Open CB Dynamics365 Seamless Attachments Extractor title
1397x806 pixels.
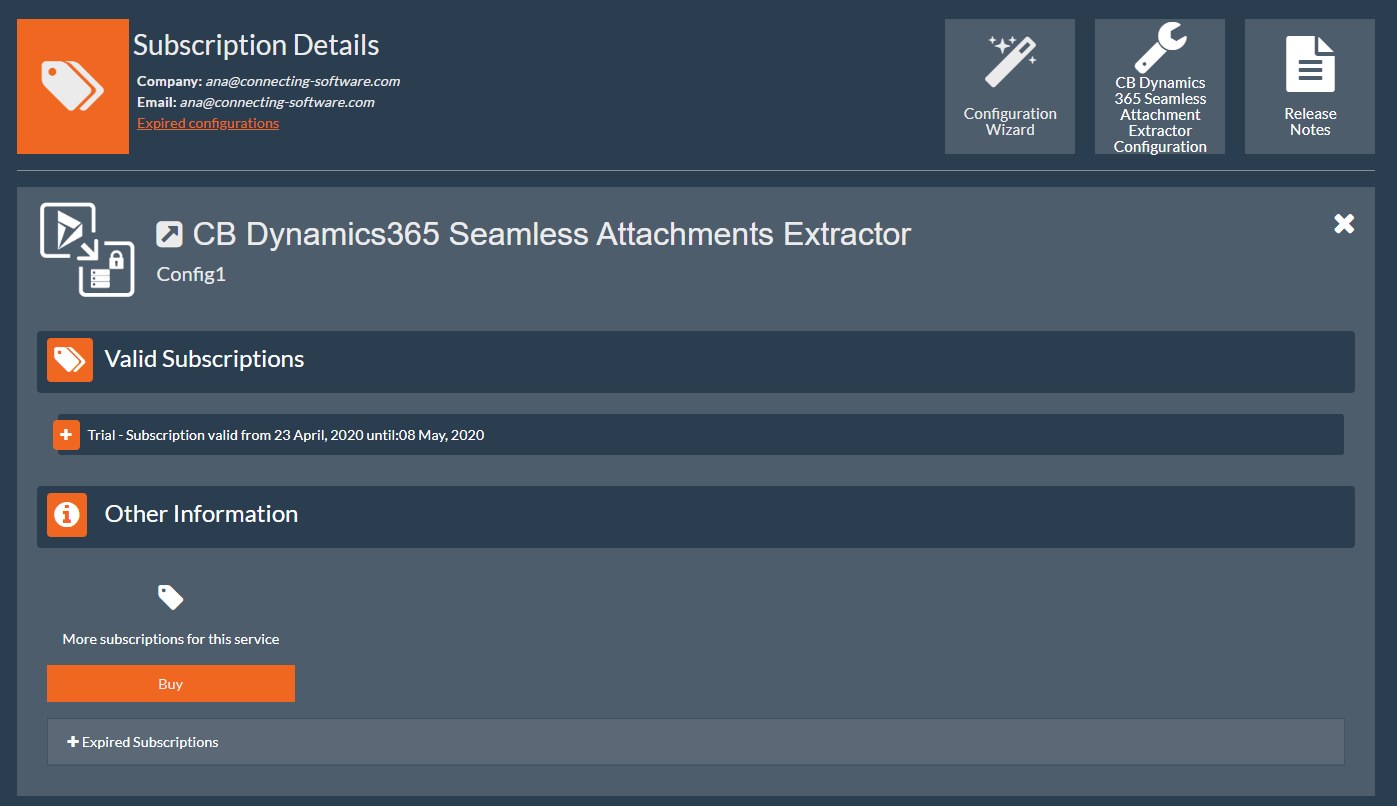pyautogui.click(x=552, y=234)
